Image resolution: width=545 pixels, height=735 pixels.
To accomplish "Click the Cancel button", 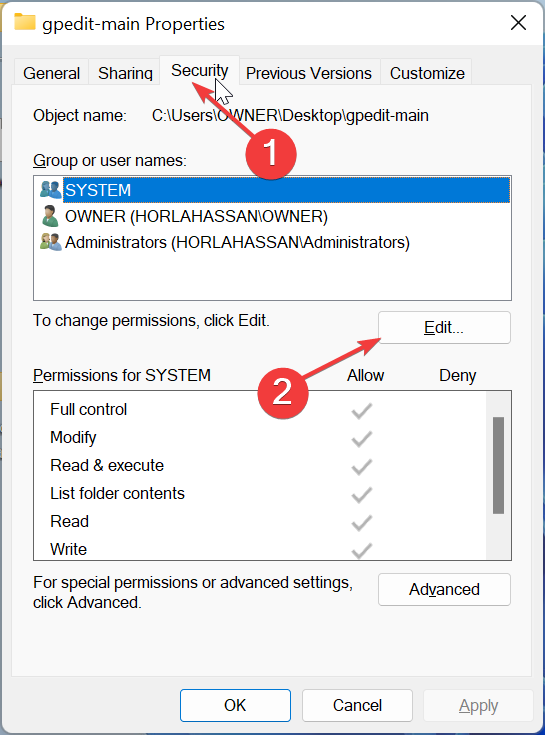I will [358, 705].
